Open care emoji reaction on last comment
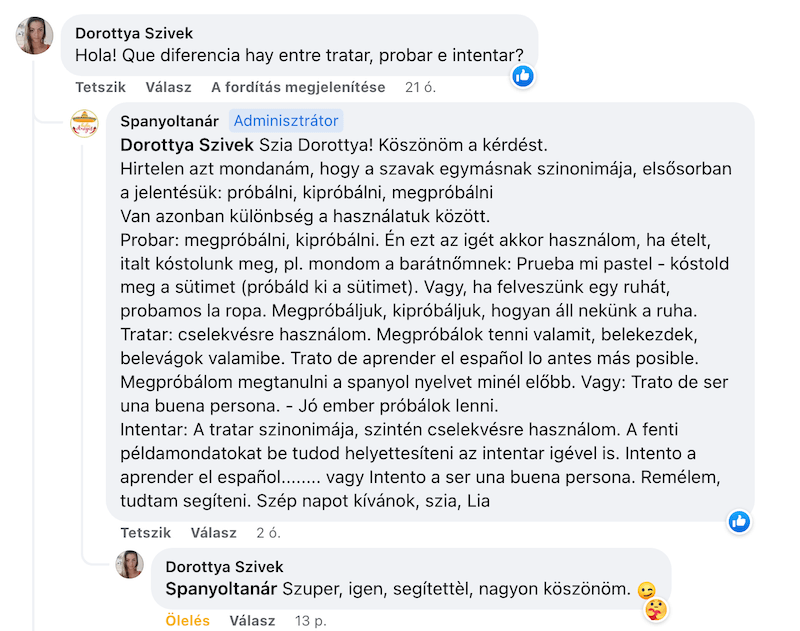The width and height of the screenshot is (800, 631). pos(656,610)
